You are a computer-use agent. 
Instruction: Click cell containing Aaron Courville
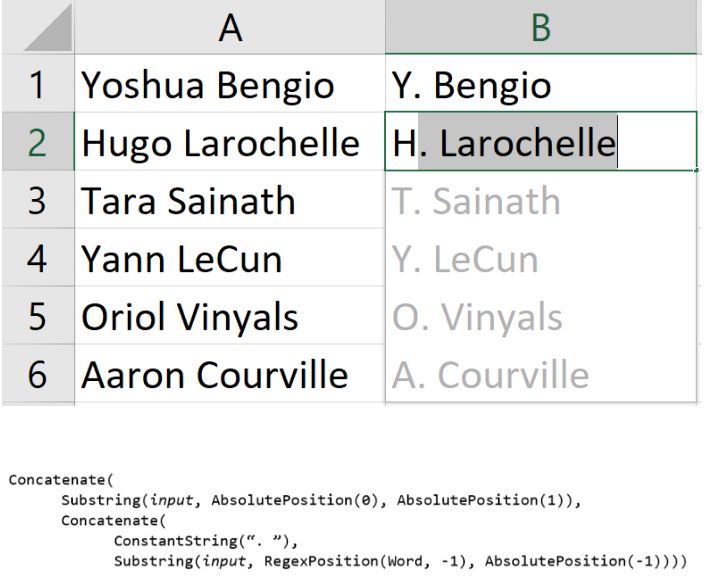pyautogui.click(x=230, y=374)
